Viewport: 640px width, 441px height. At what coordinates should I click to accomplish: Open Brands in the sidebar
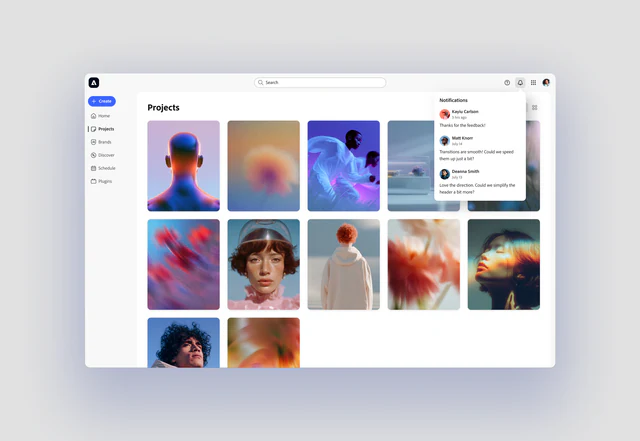point(101,142)
